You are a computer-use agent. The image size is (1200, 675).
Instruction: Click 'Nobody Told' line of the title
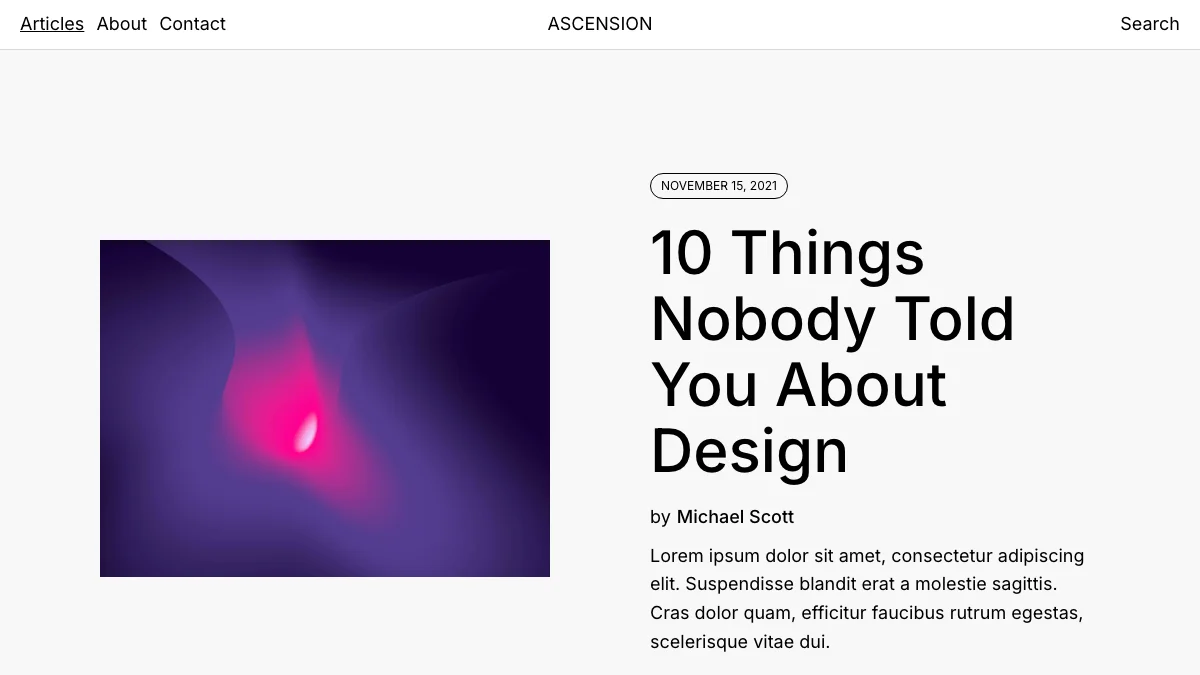833,319
